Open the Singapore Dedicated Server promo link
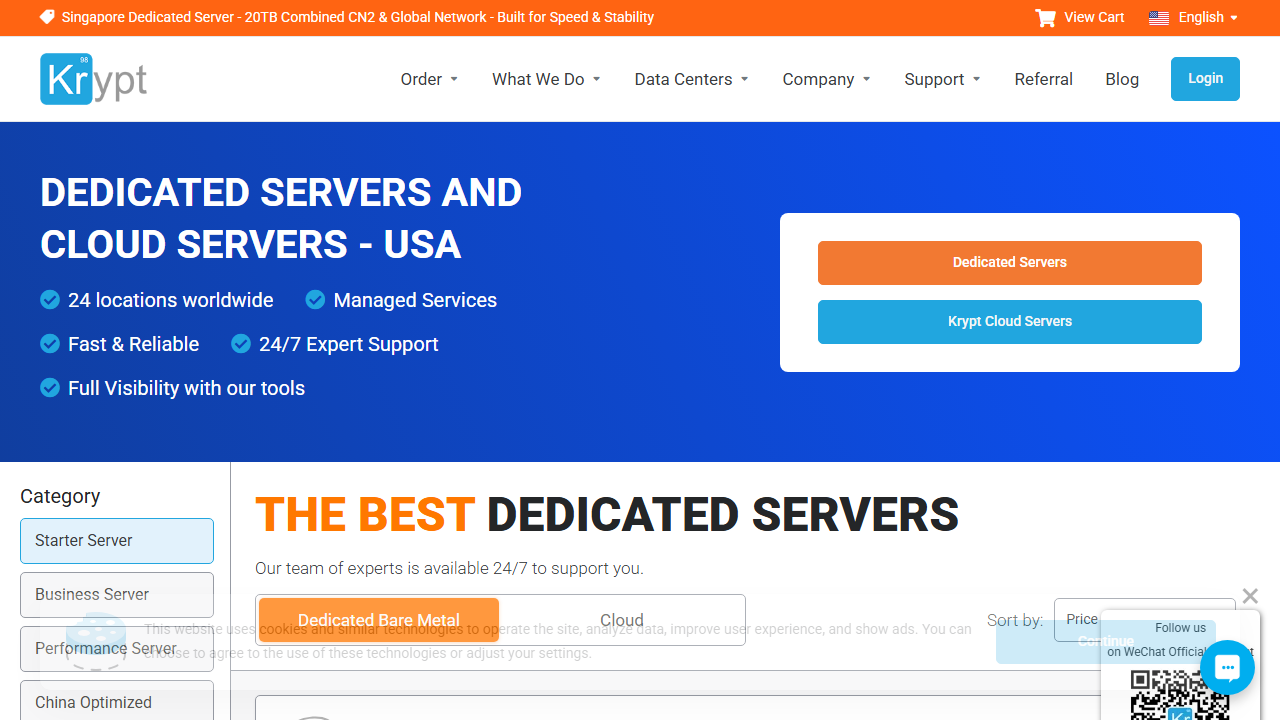 [x=358, y=17]
